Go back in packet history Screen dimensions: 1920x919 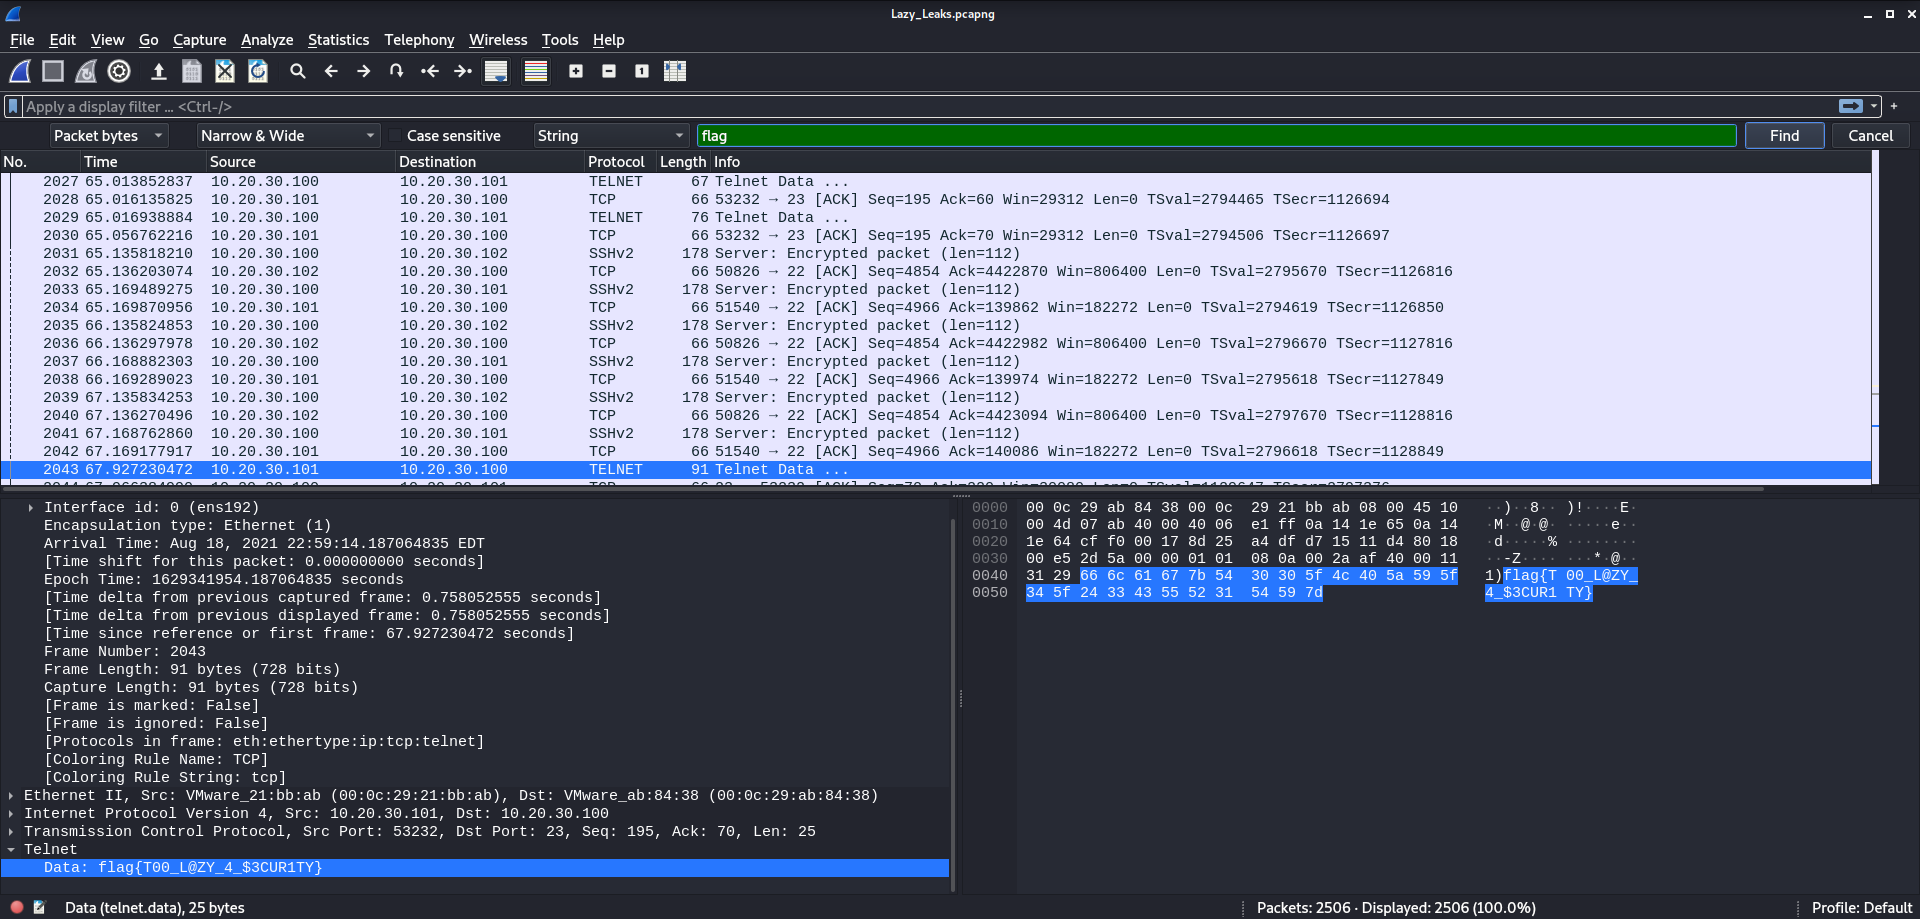click(331, 71)
